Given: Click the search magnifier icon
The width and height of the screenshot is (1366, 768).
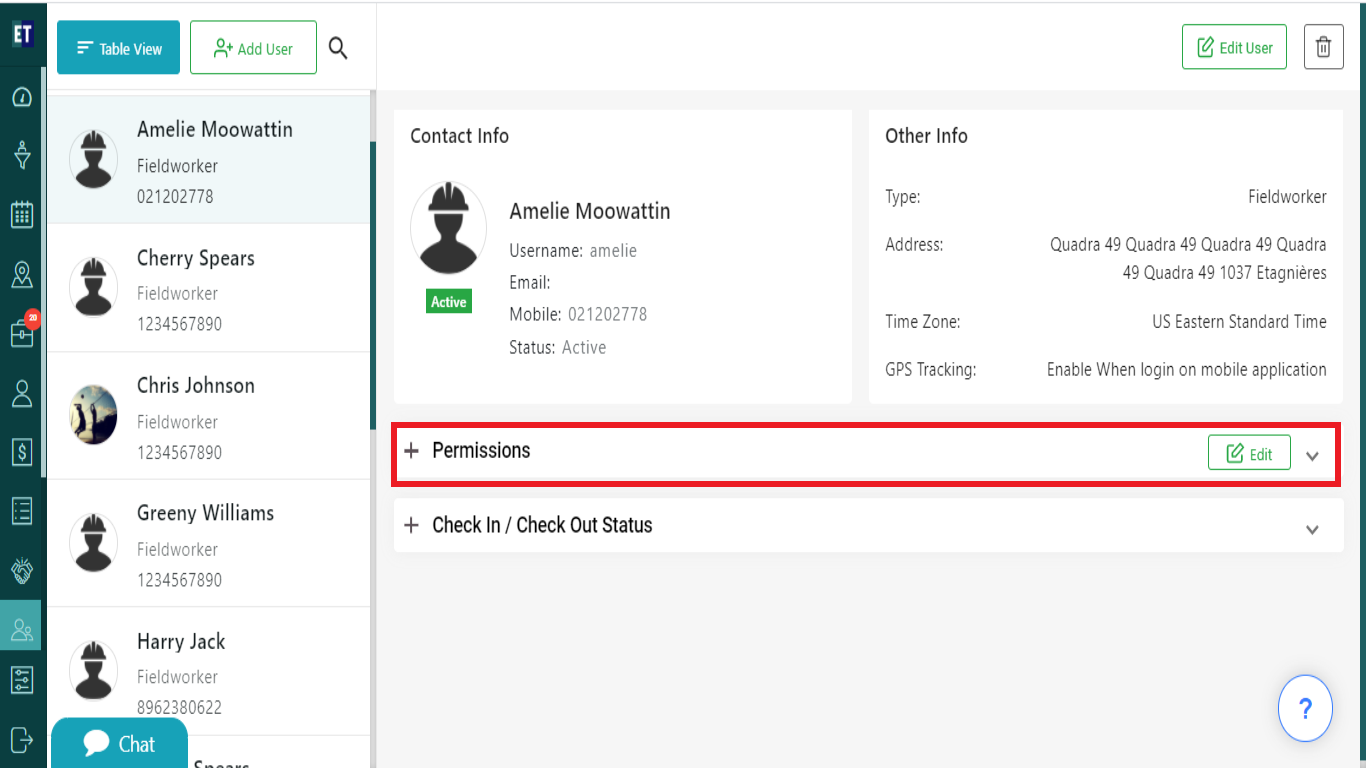Looking at the screenshot, I should coord(338,48).
